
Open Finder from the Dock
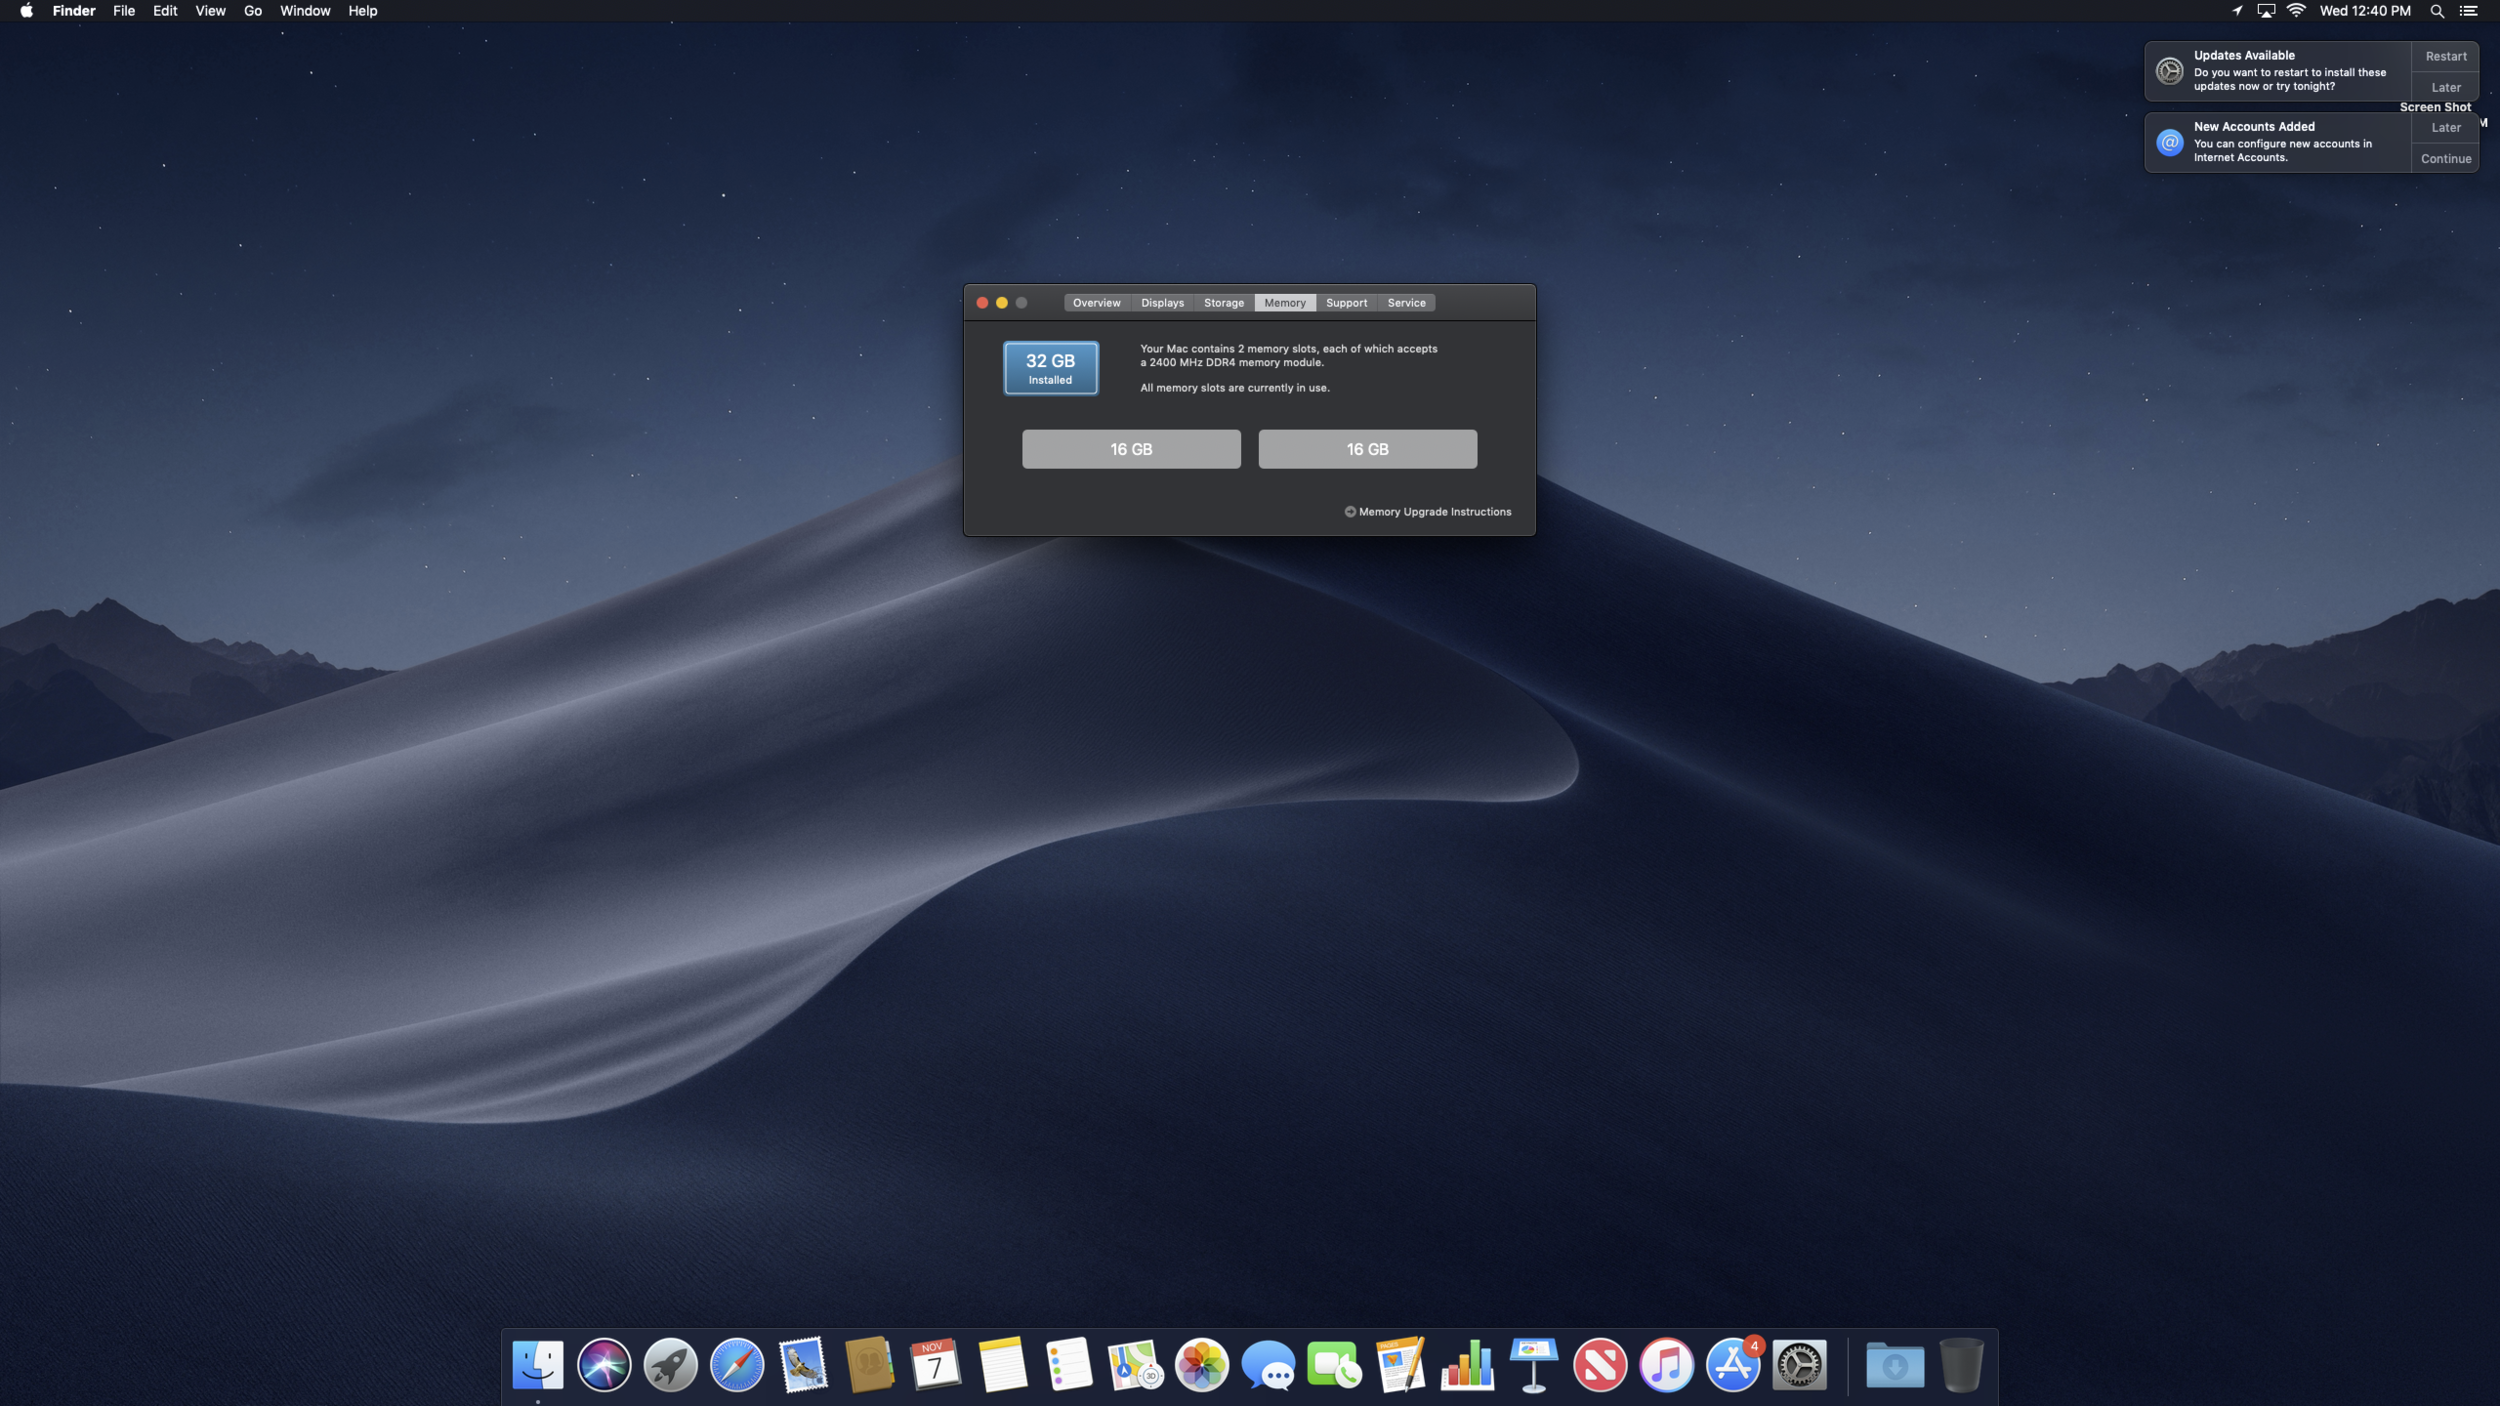(x=538, y=1365)
